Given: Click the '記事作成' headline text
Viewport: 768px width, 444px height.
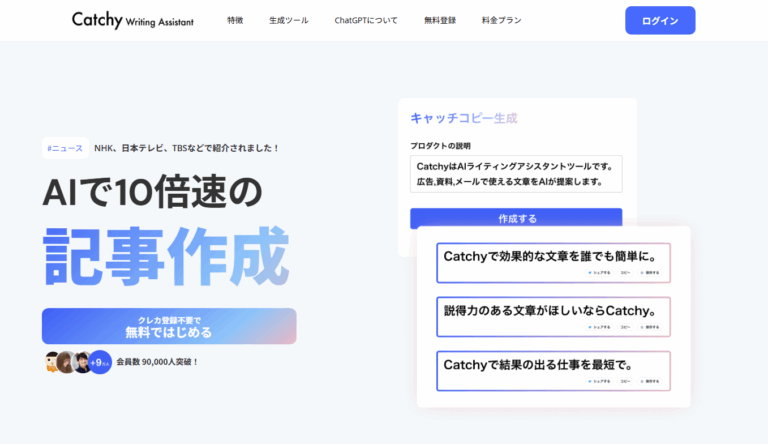Looking at the screenshot, I should tap(166, 256).
